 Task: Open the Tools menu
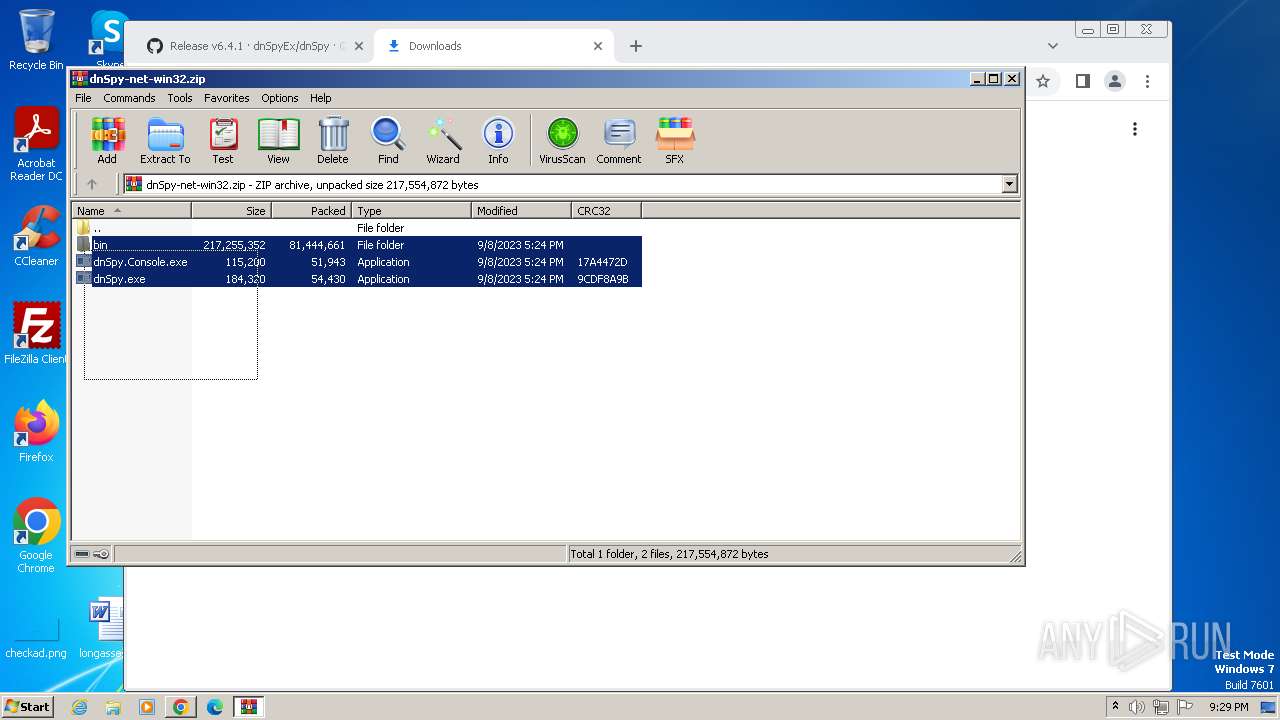pyautogui.click(x=180, y=98)
